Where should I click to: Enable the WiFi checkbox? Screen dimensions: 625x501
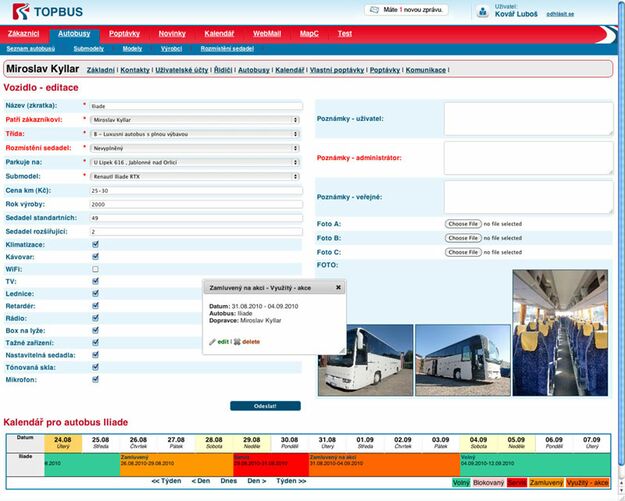point(95,269)
